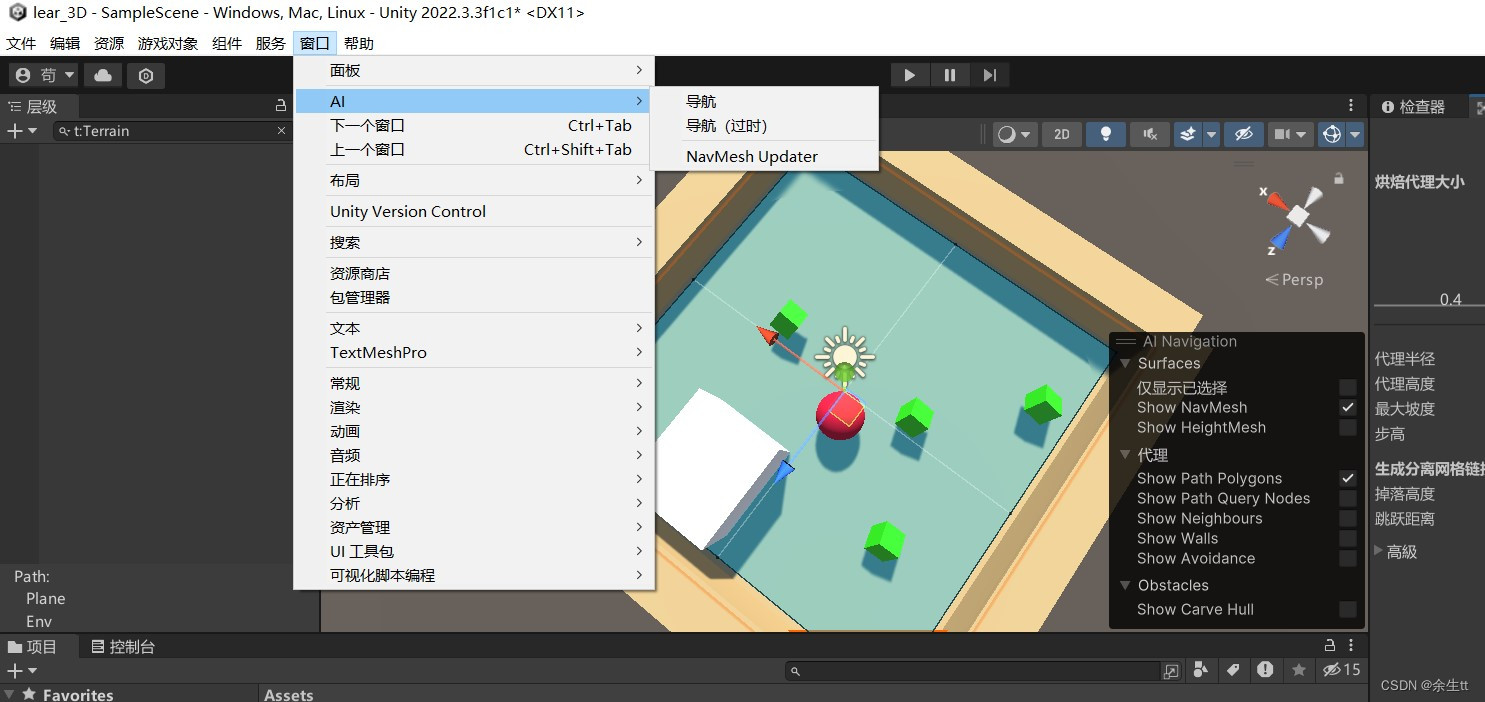The width and height of the screenshot is (1485, 702).
Task: Open the 资源 (Assets) menu
Action: (x=109, y=43)
